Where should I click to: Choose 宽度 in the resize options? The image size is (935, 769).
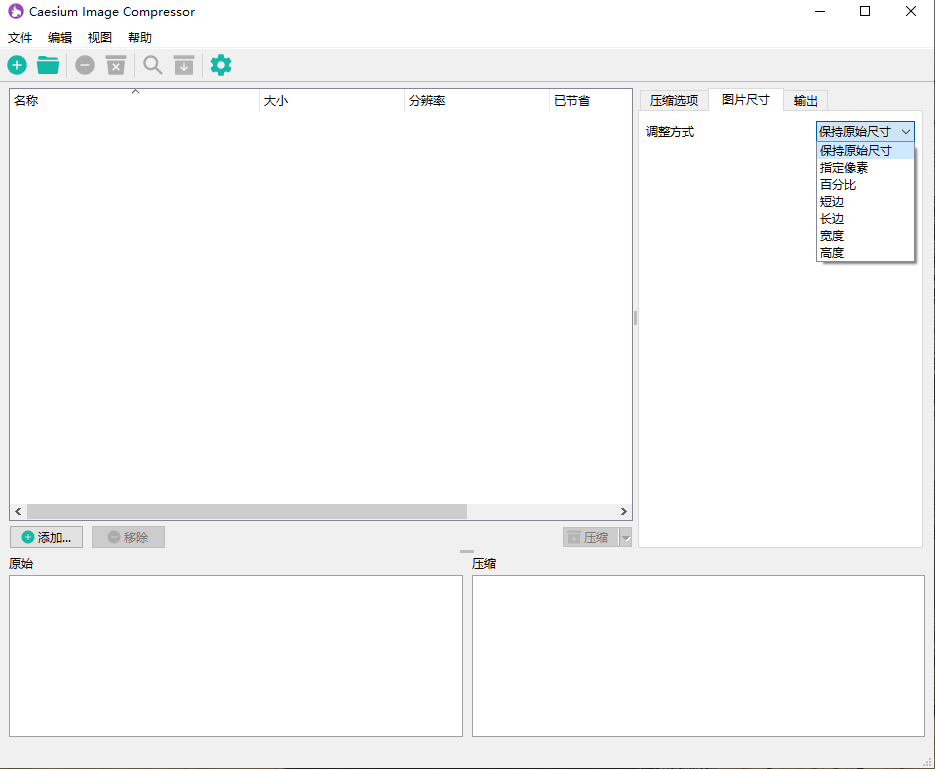click(832, 236)
